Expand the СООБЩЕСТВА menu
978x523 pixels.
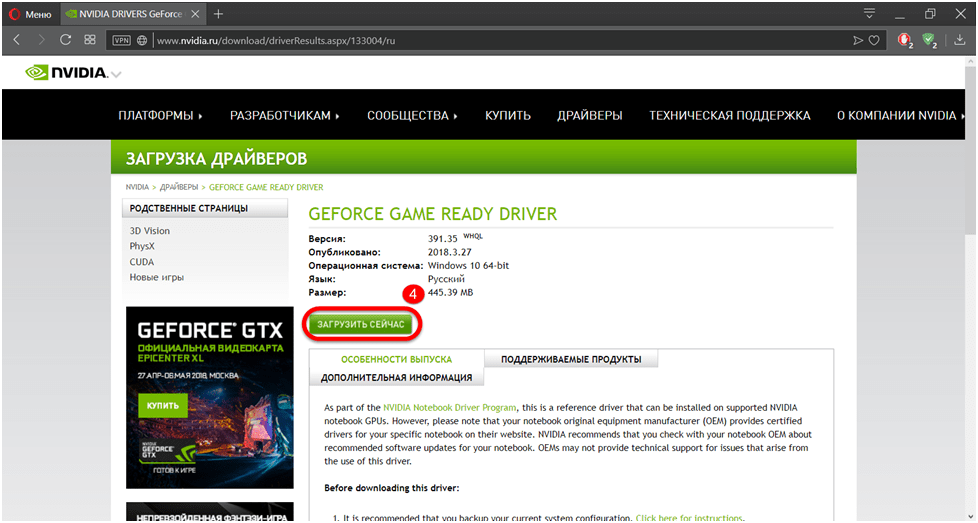412,116
